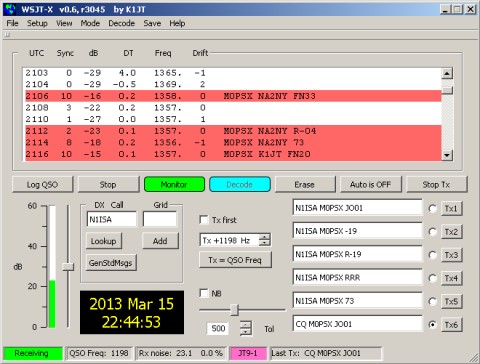
Task: Click the Tx3 button
Action: coord(451,255)
